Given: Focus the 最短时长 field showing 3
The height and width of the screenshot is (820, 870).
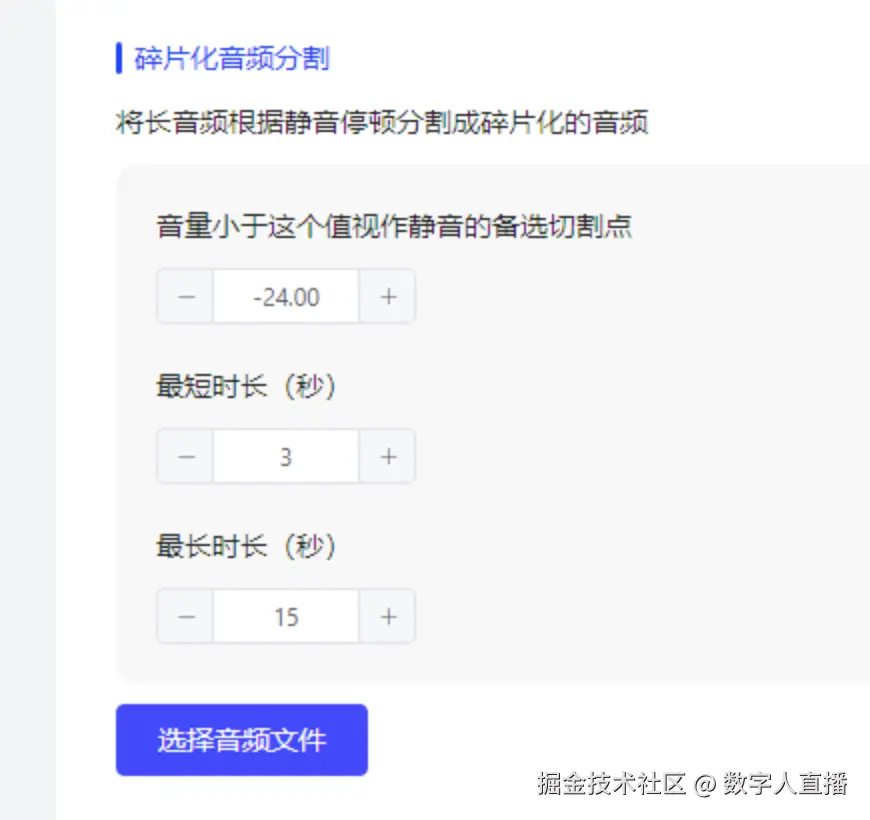Looking at the screenshot, I should [x=286, y=457].
